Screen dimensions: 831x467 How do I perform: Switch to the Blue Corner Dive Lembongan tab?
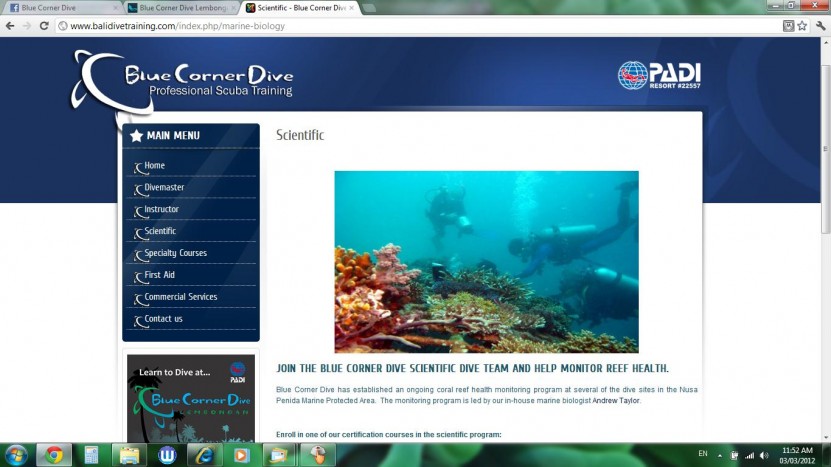pyautogui.click(x=180, y=8)
